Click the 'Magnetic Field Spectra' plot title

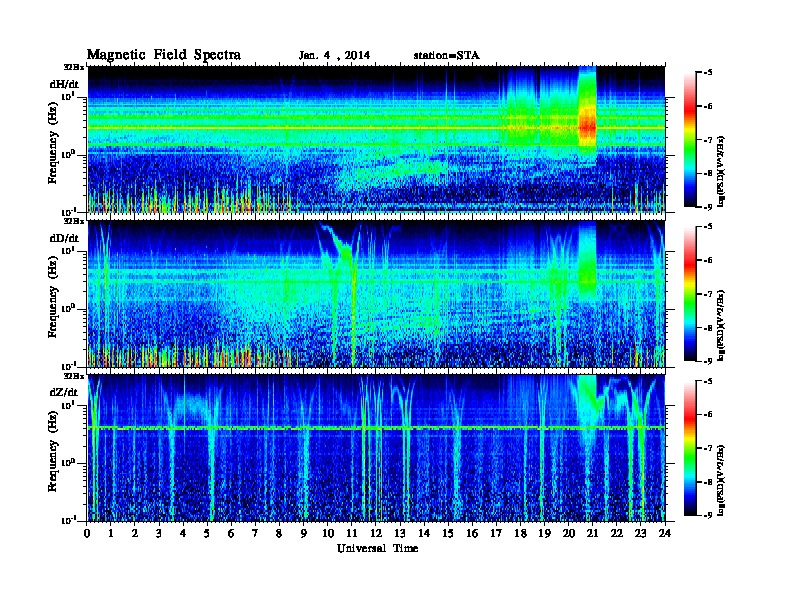click(x=164, y=55)
